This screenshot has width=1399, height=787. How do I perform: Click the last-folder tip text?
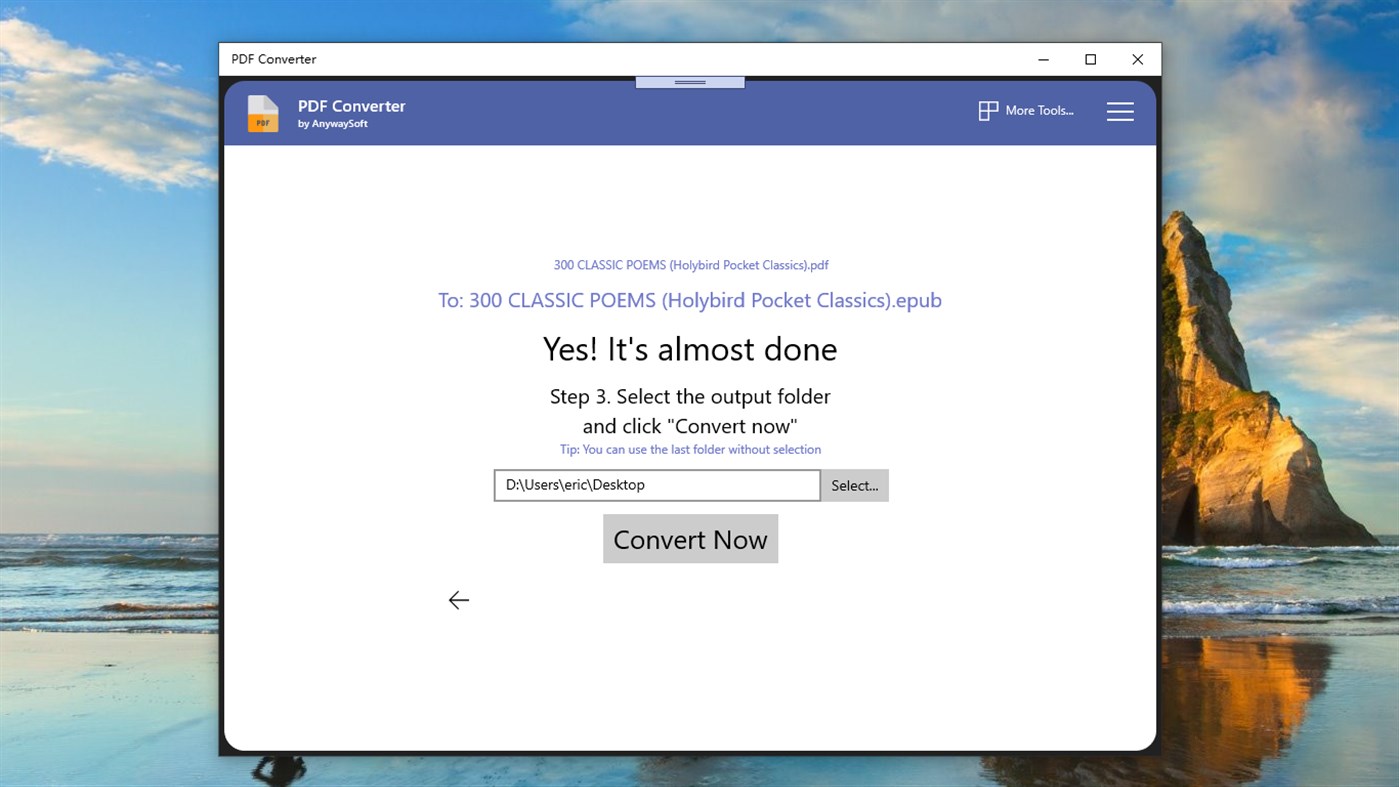click(690, 449)
